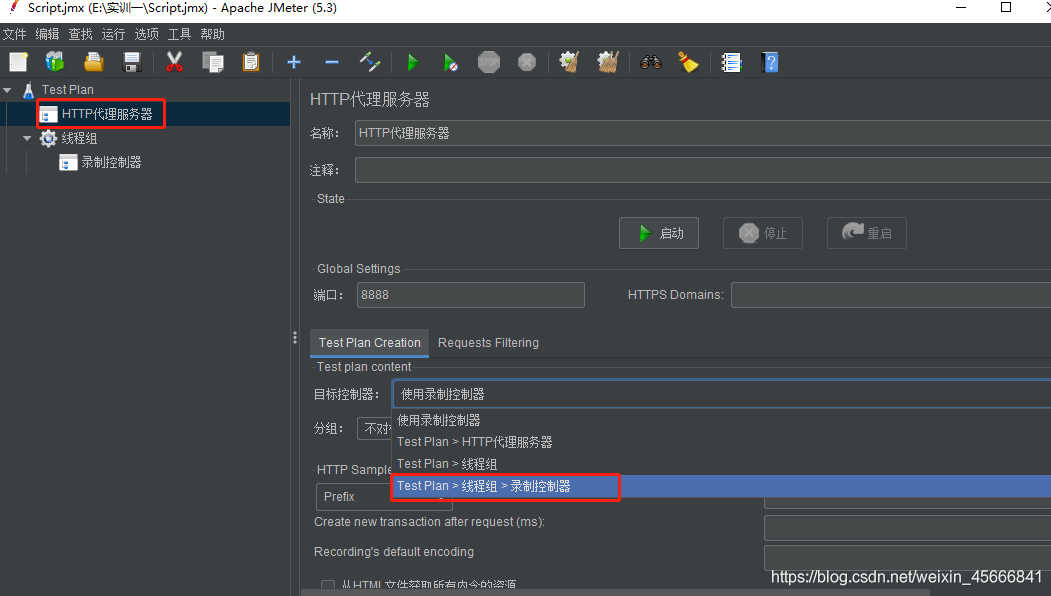Viewport: 1051px width, 596px height.
Task: Collapse all tree nodes with minus icon
Action: [332, 62]
